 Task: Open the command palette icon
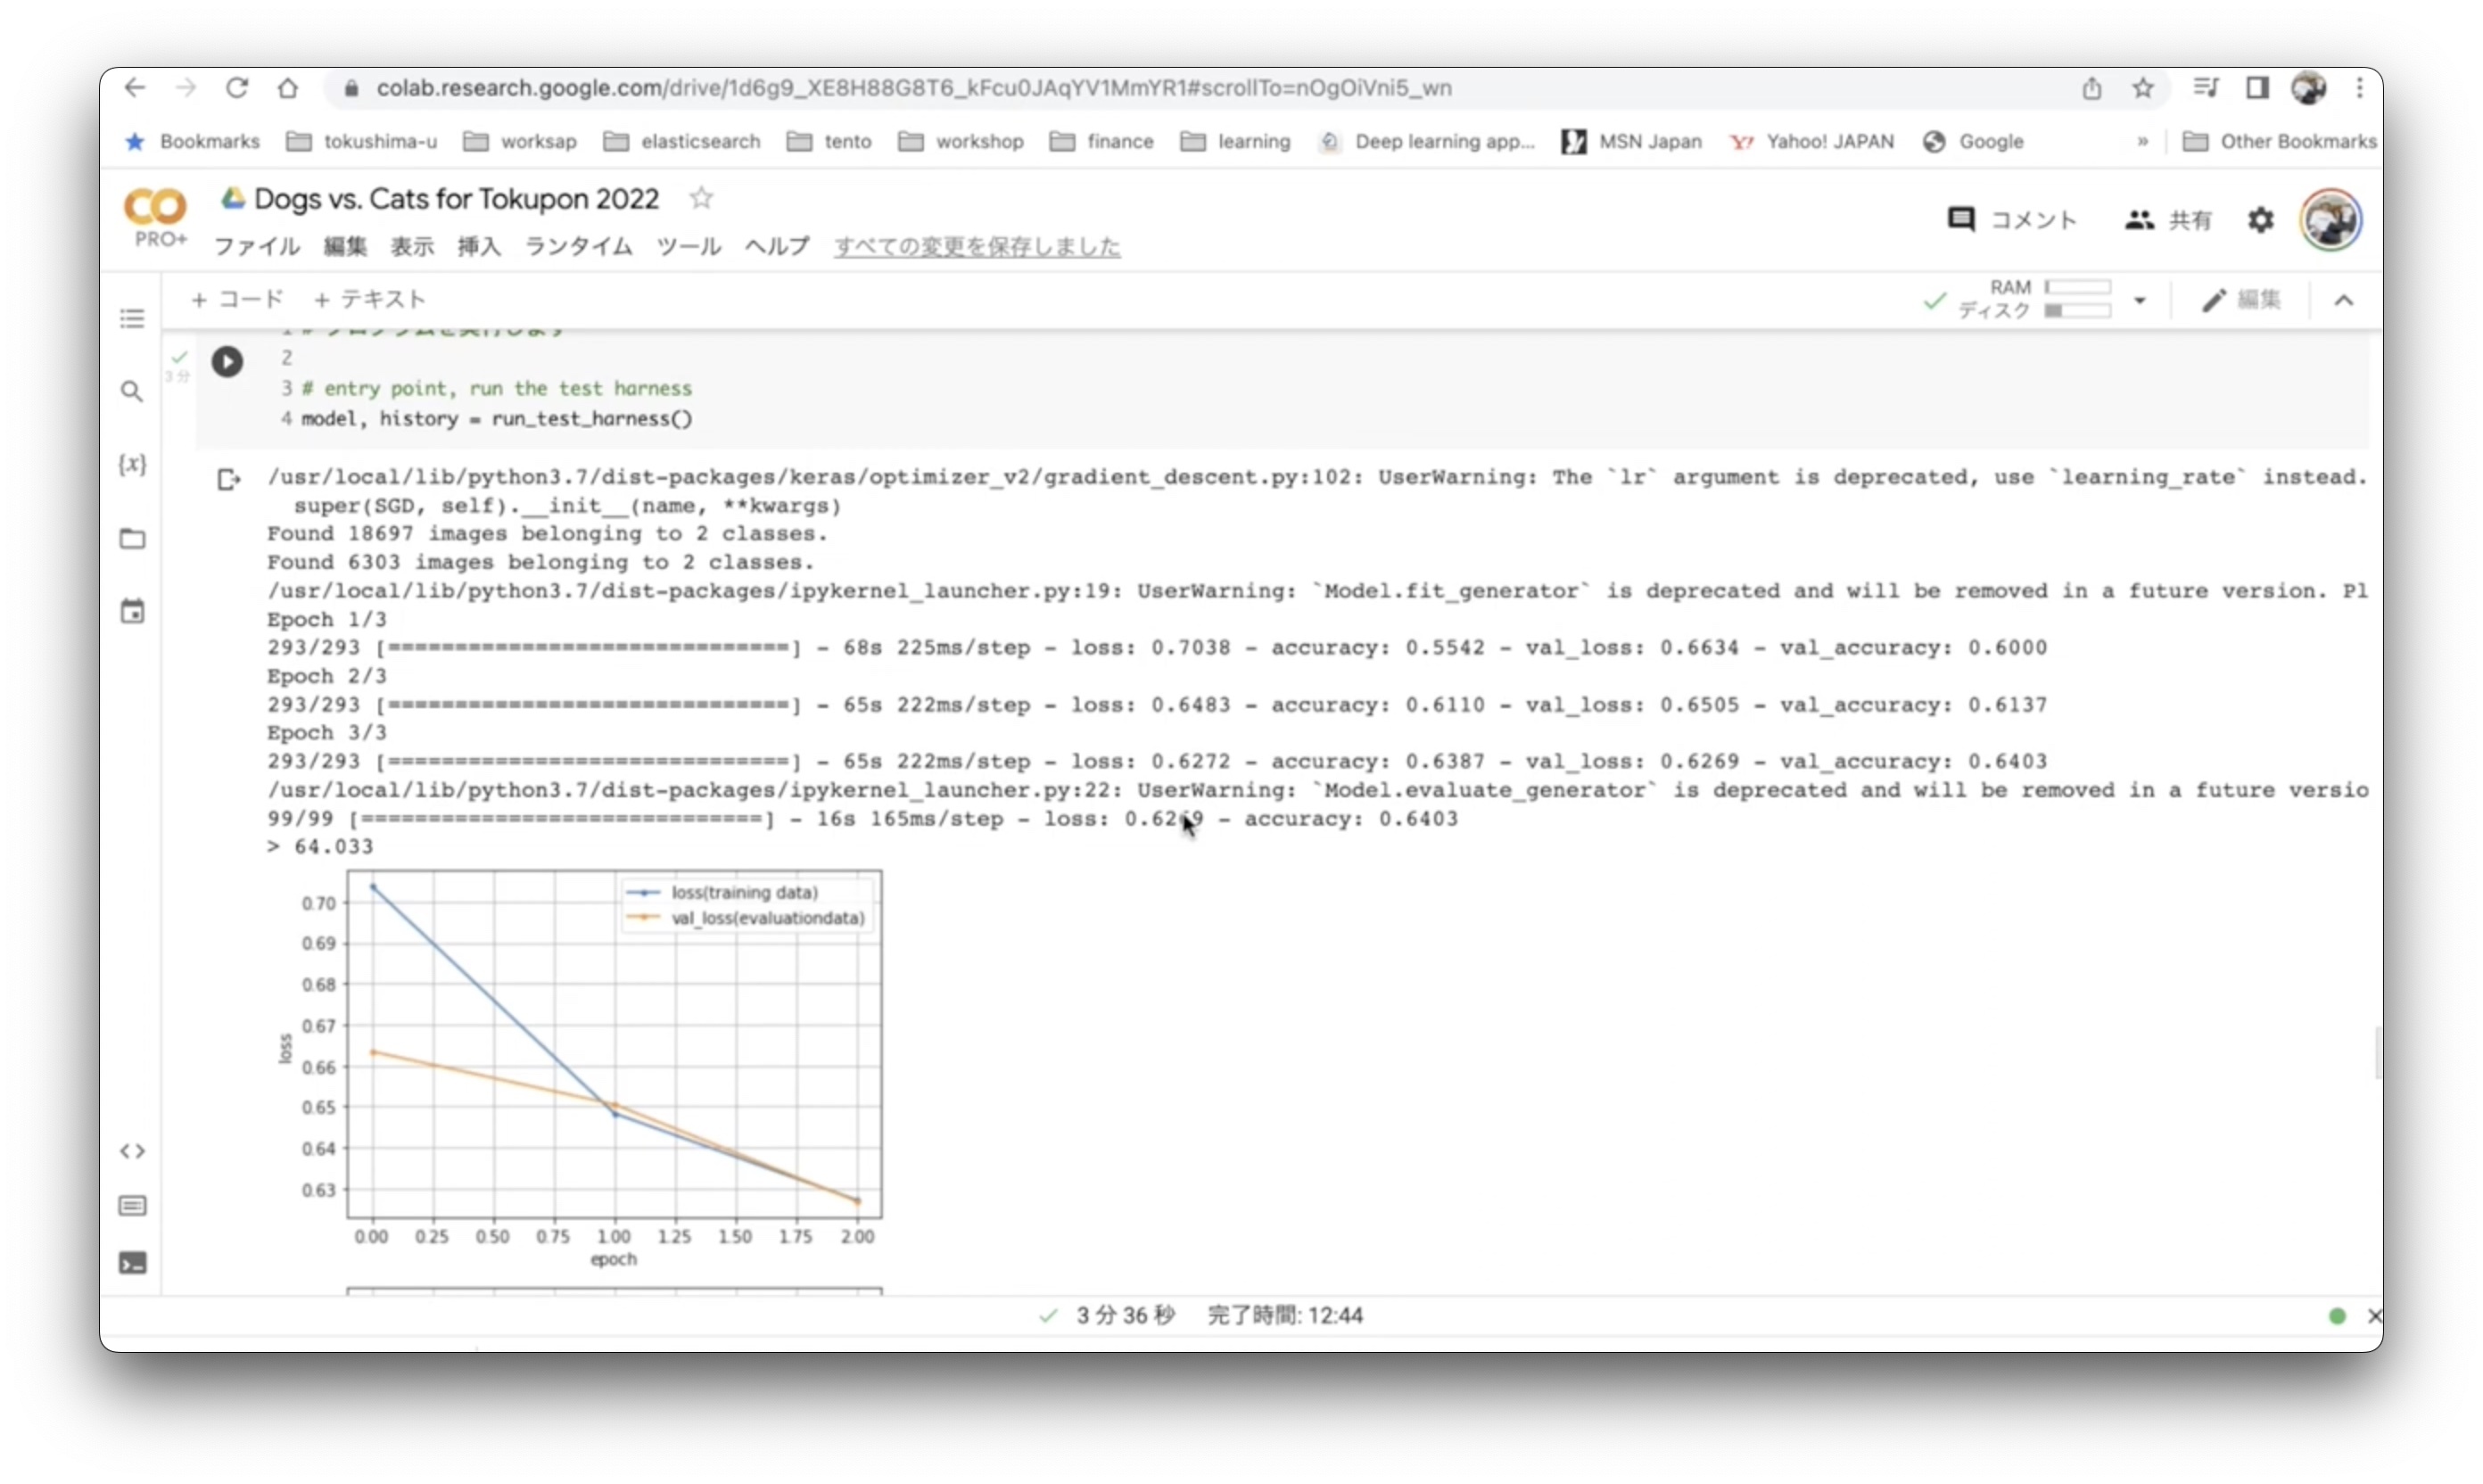pyautogui.click(x=132, y=1206)
